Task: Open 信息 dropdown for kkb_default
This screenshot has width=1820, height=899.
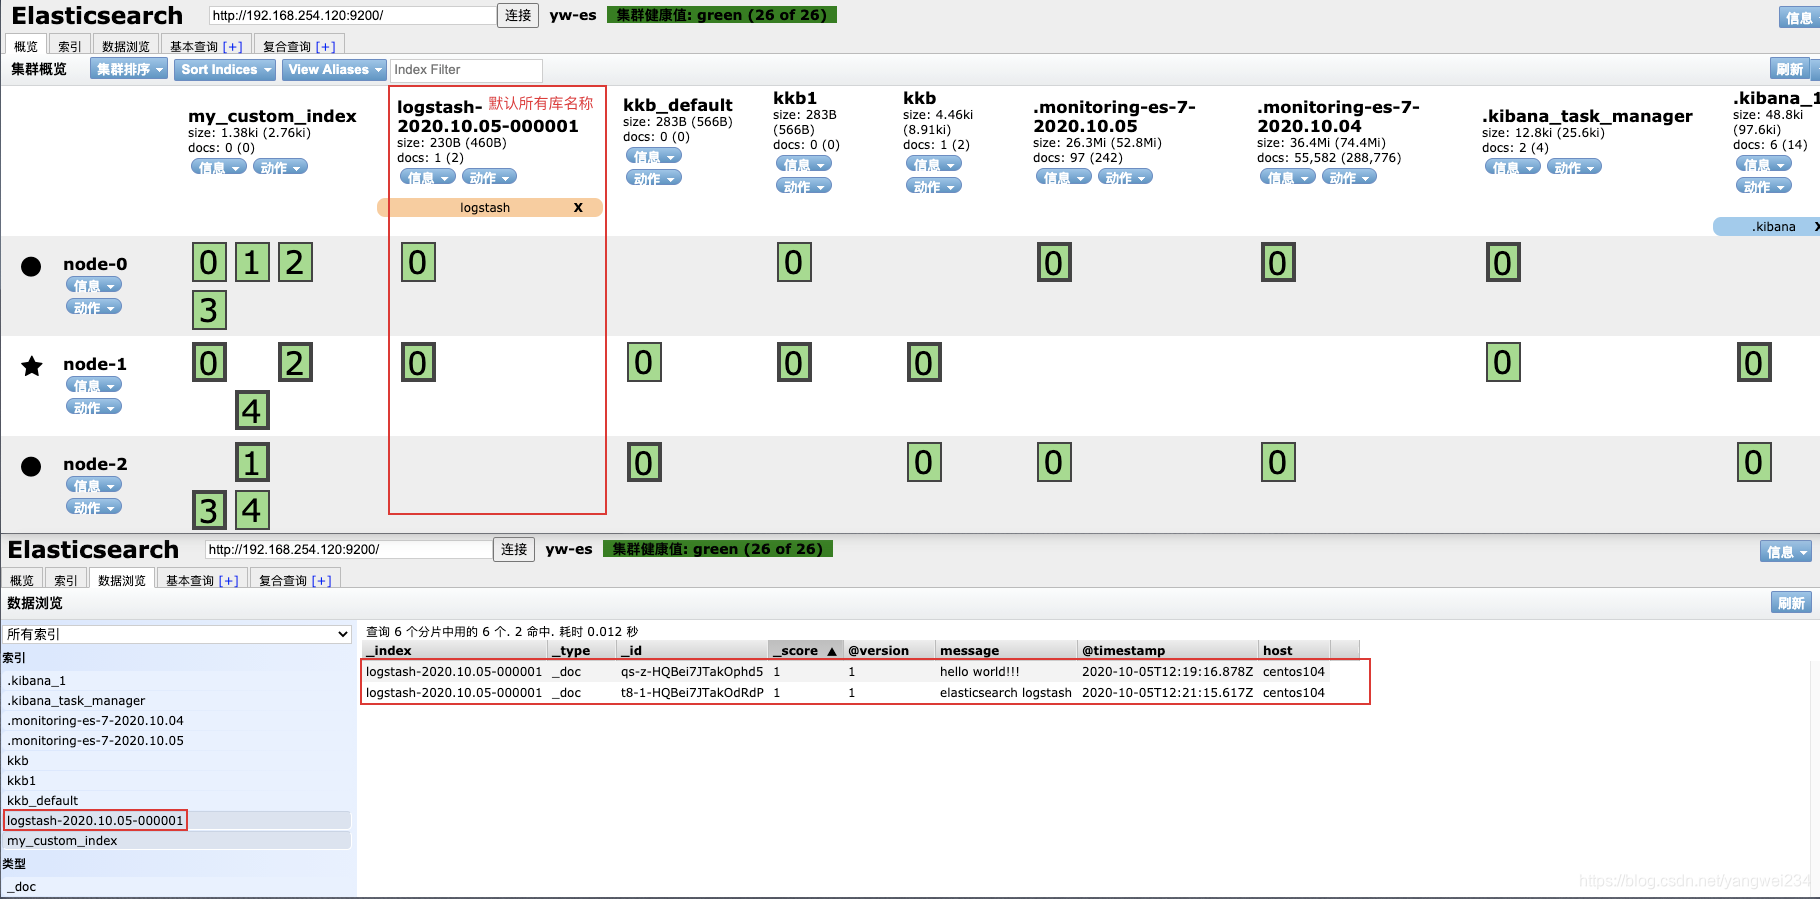Action: [x=654, y=156]
